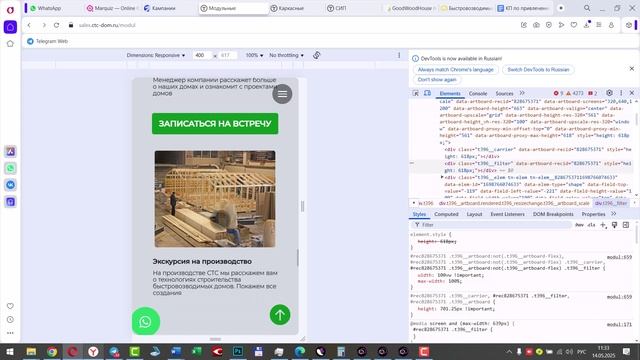
Task: Toggle the :hov element state button in Styles
Action: (x=579, y=225)
